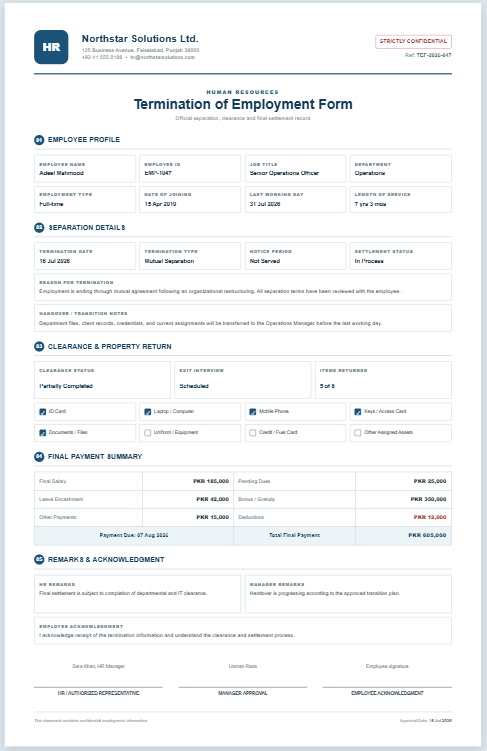Click the Other Payments amount PKR 15,000
This screenshot has height=751, width=487.
pyautogui.click(x=213, y=517)
